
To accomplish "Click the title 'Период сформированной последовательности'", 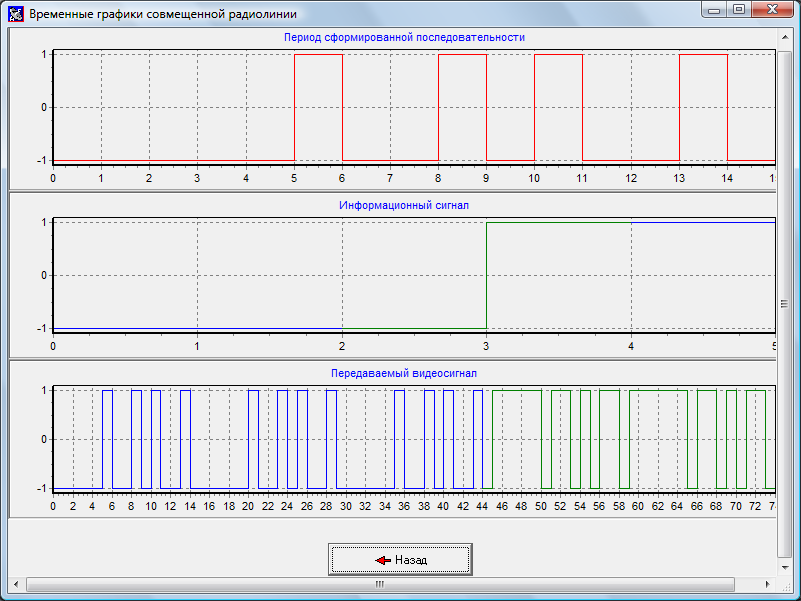I will (404, 37).
